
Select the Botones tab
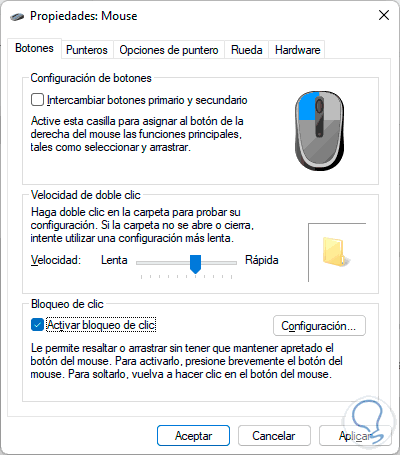coord(34,48)
